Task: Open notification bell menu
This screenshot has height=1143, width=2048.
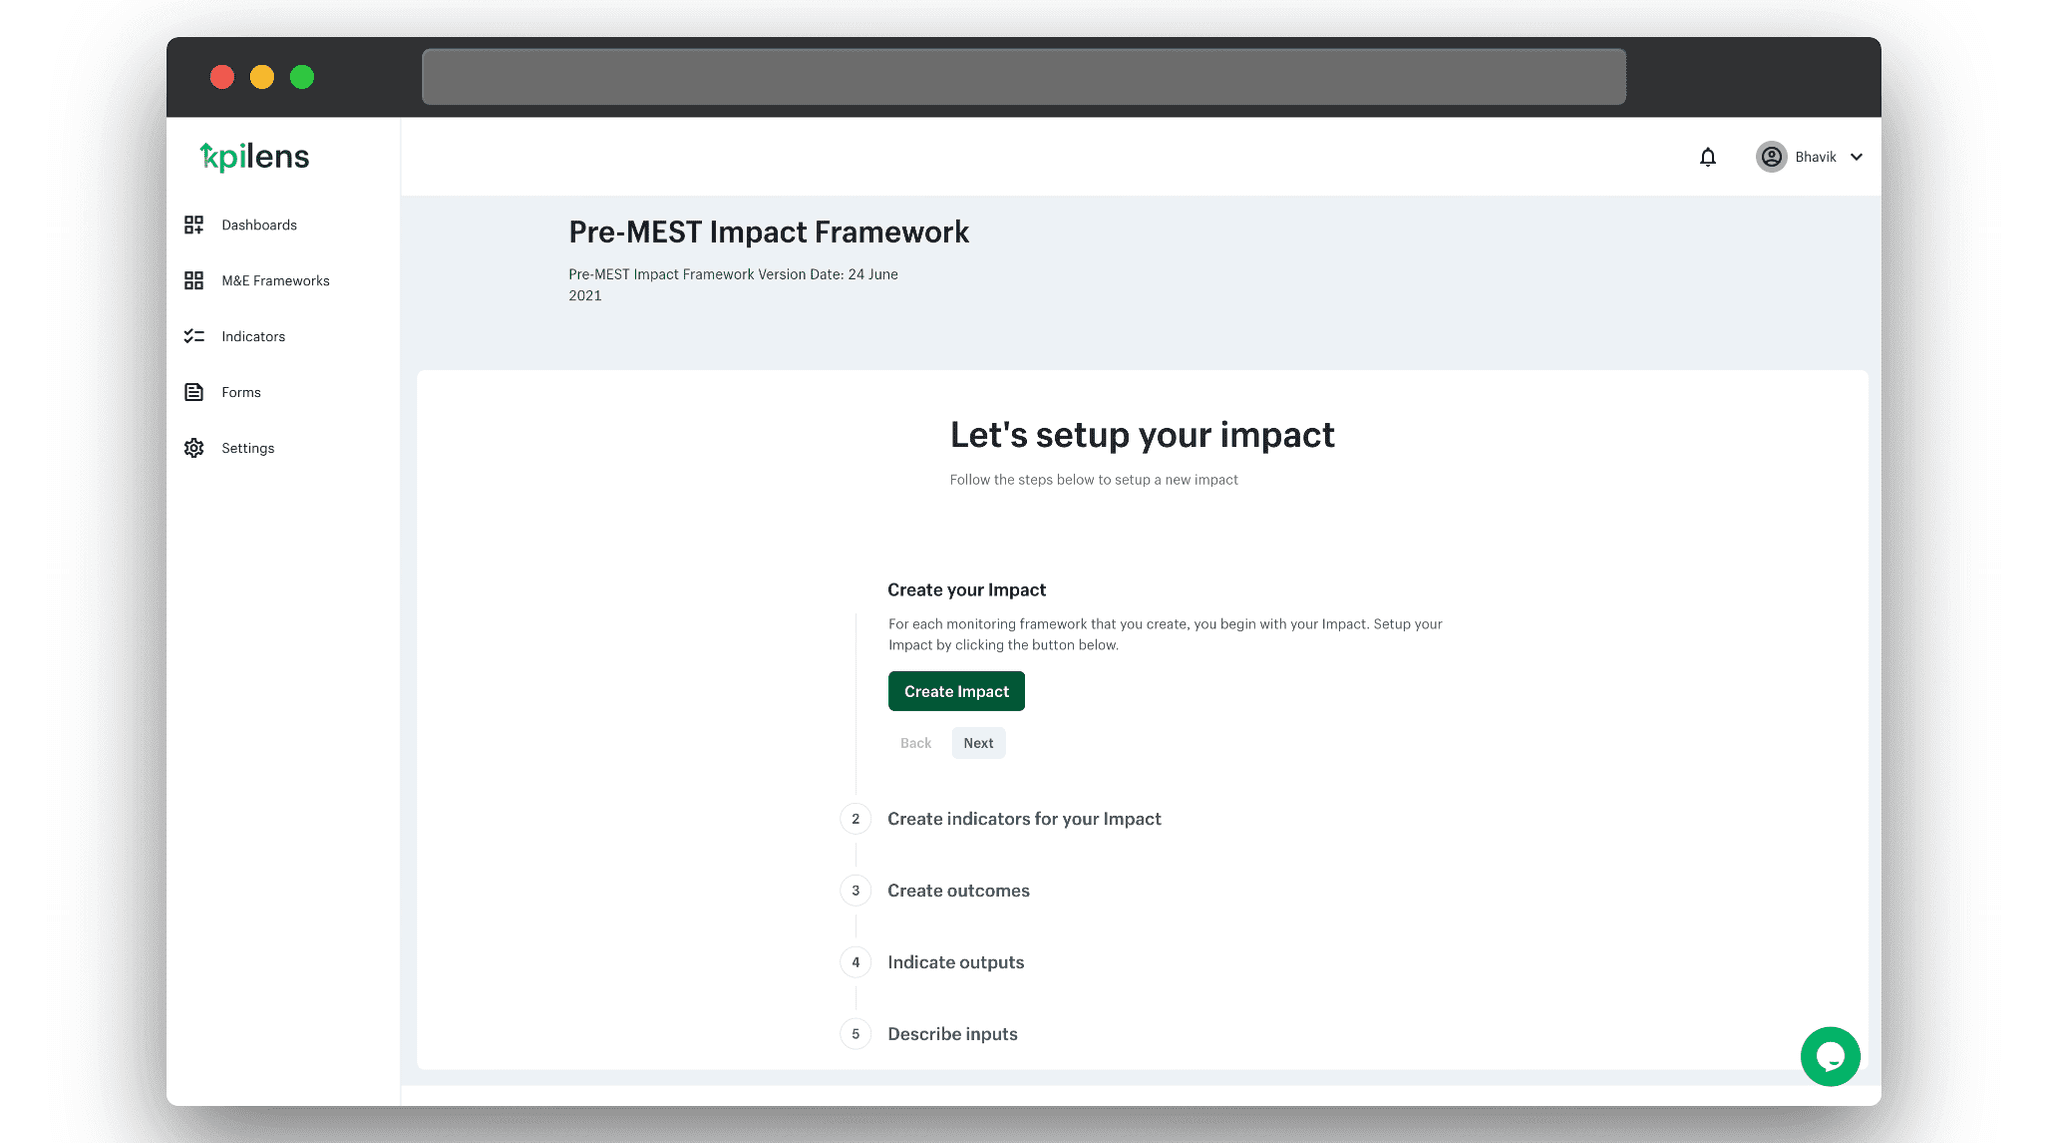Action: click(1708, 156)
